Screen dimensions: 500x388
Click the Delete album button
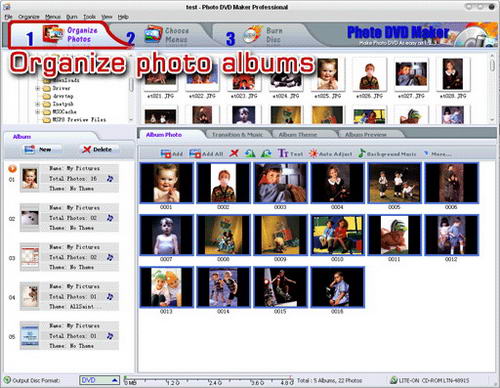coord(97,149)
